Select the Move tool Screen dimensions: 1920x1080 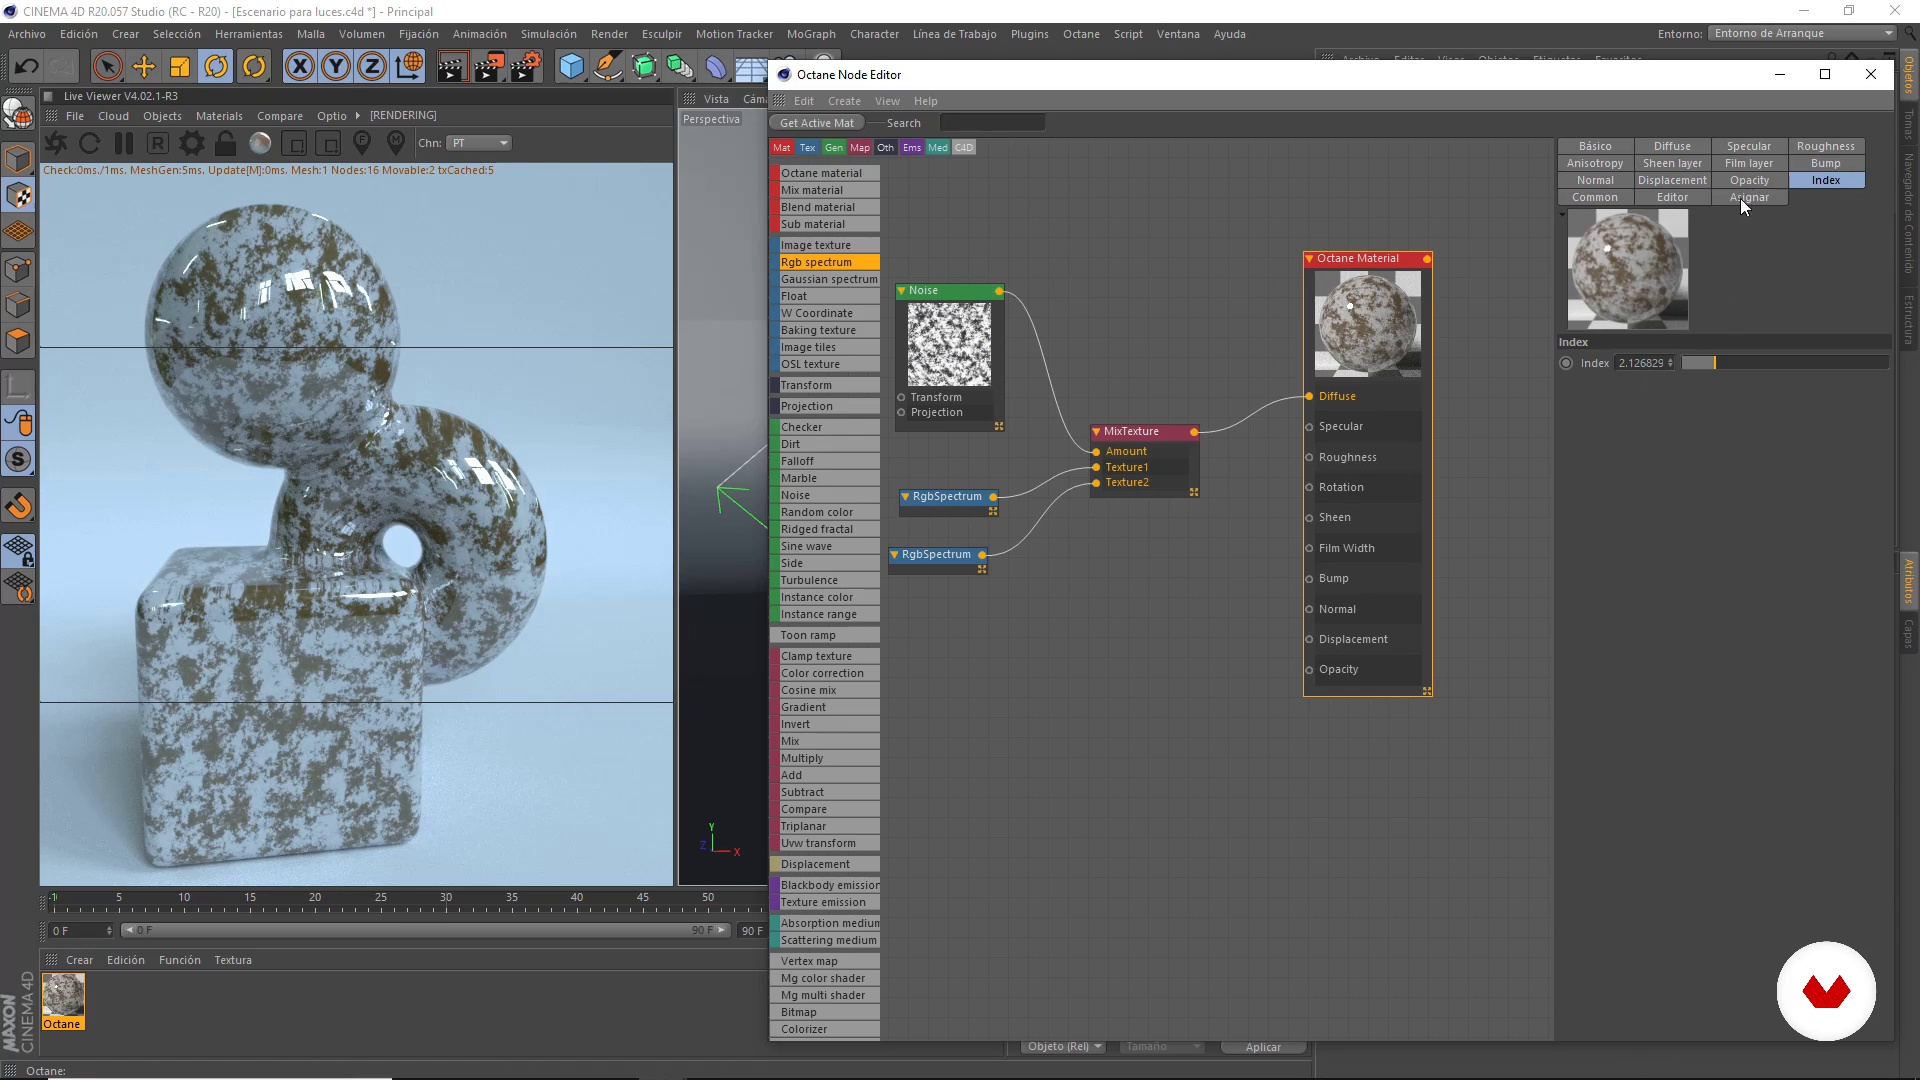(x=144, y=67)
